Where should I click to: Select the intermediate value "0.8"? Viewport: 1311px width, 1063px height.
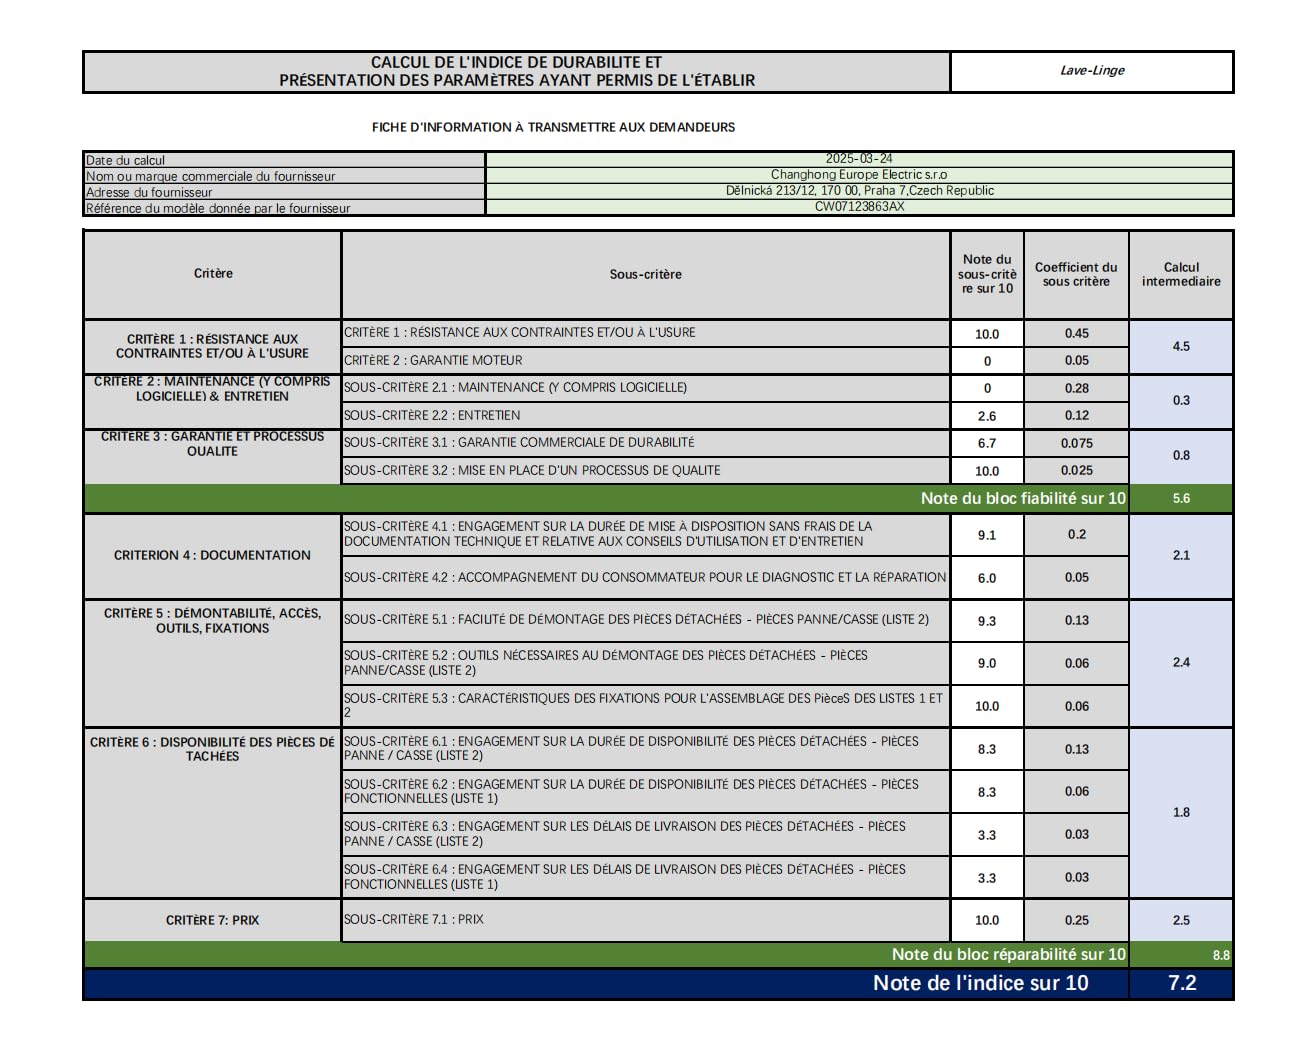(1181, 455)
